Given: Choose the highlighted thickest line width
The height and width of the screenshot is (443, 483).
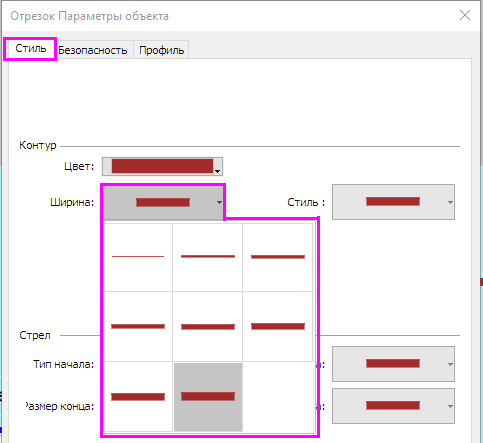Looking at the screenshot, I should (208, 397).
